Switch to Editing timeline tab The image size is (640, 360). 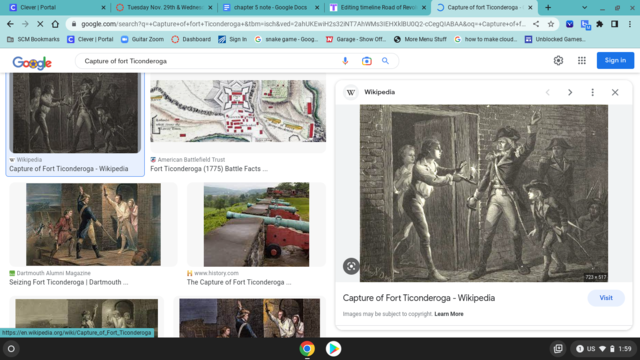click(x=378, y=7)
